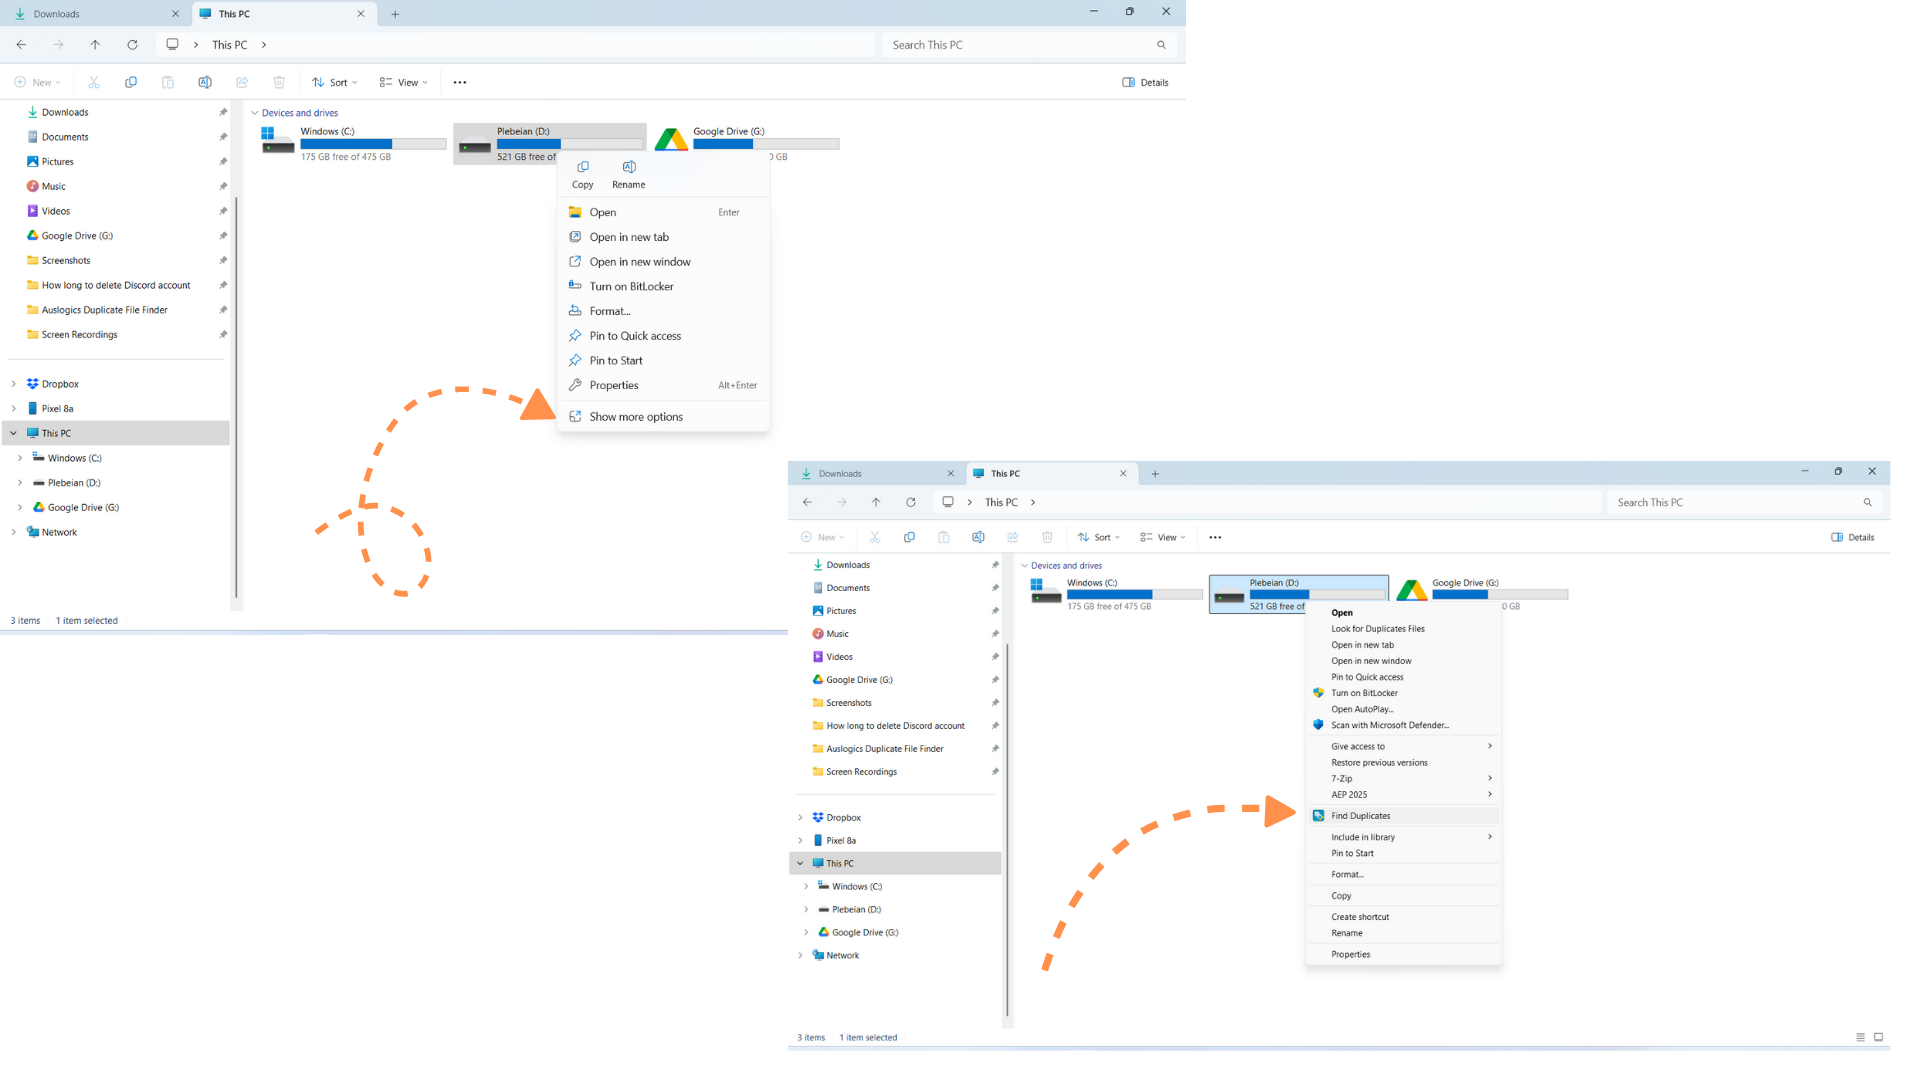Click the three-dots See more button in the lower window
This screenshot has height=1080, width=1920.
point(1215,537)
